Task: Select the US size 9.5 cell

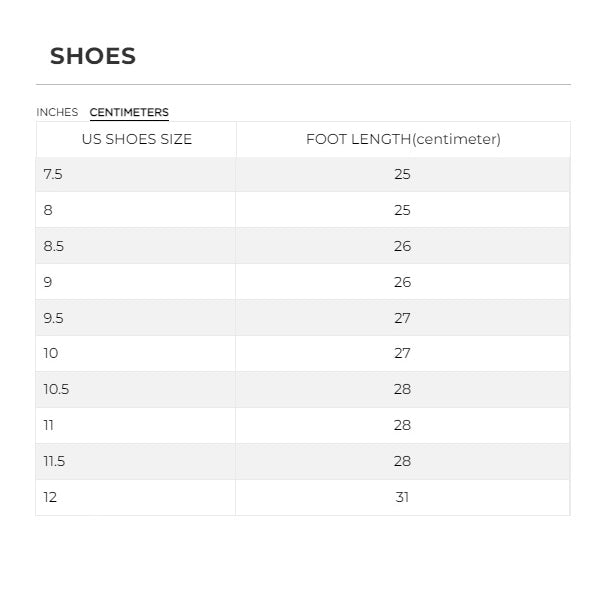Action: (53, 318)
